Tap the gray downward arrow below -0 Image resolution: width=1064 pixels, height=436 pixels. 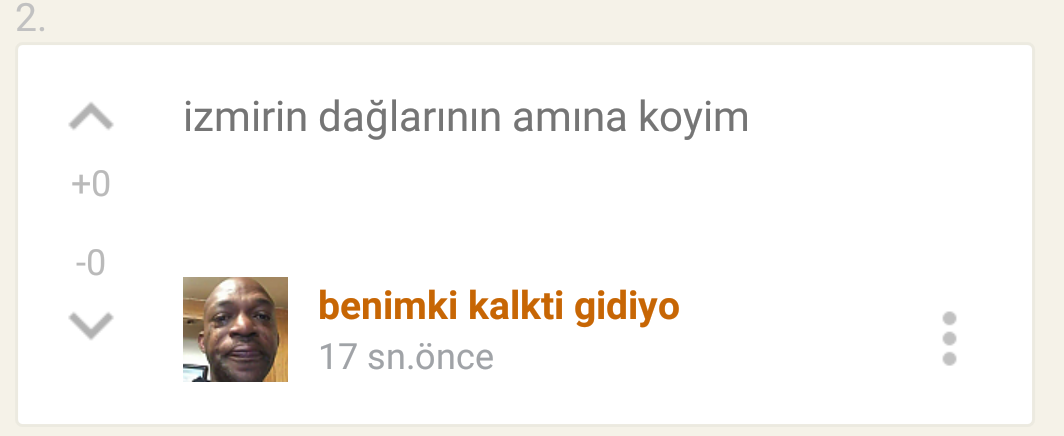91,325
